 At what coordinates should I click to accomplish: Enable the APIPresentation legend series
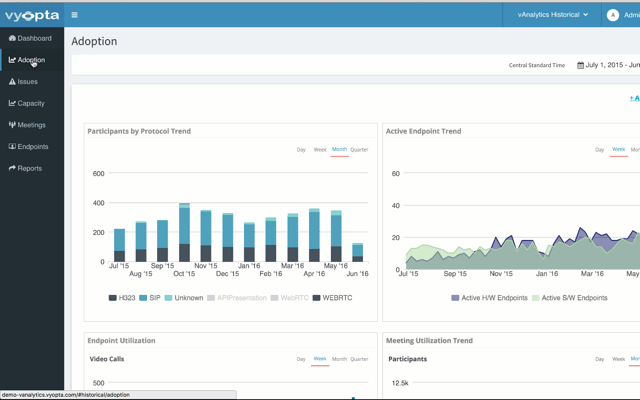point(237,298)
